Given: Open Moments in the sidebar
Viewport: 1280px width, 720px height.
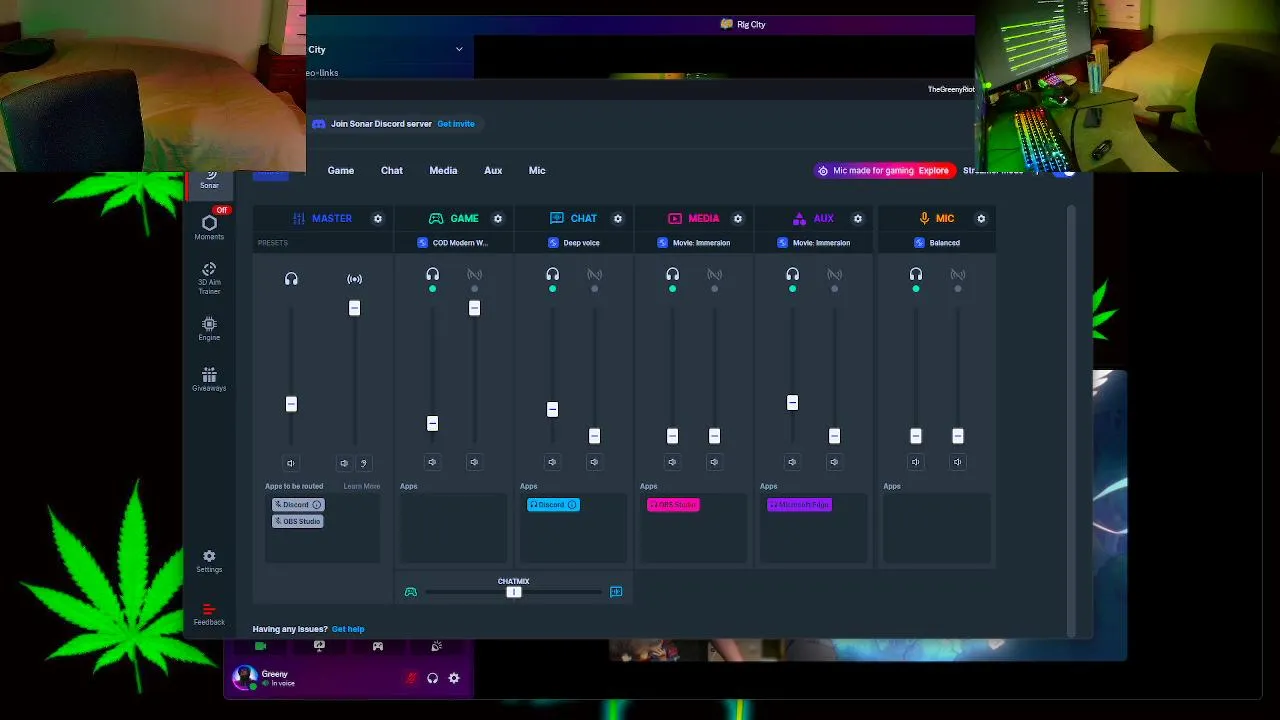Looking at the screenshot, I should click(209, 227).
